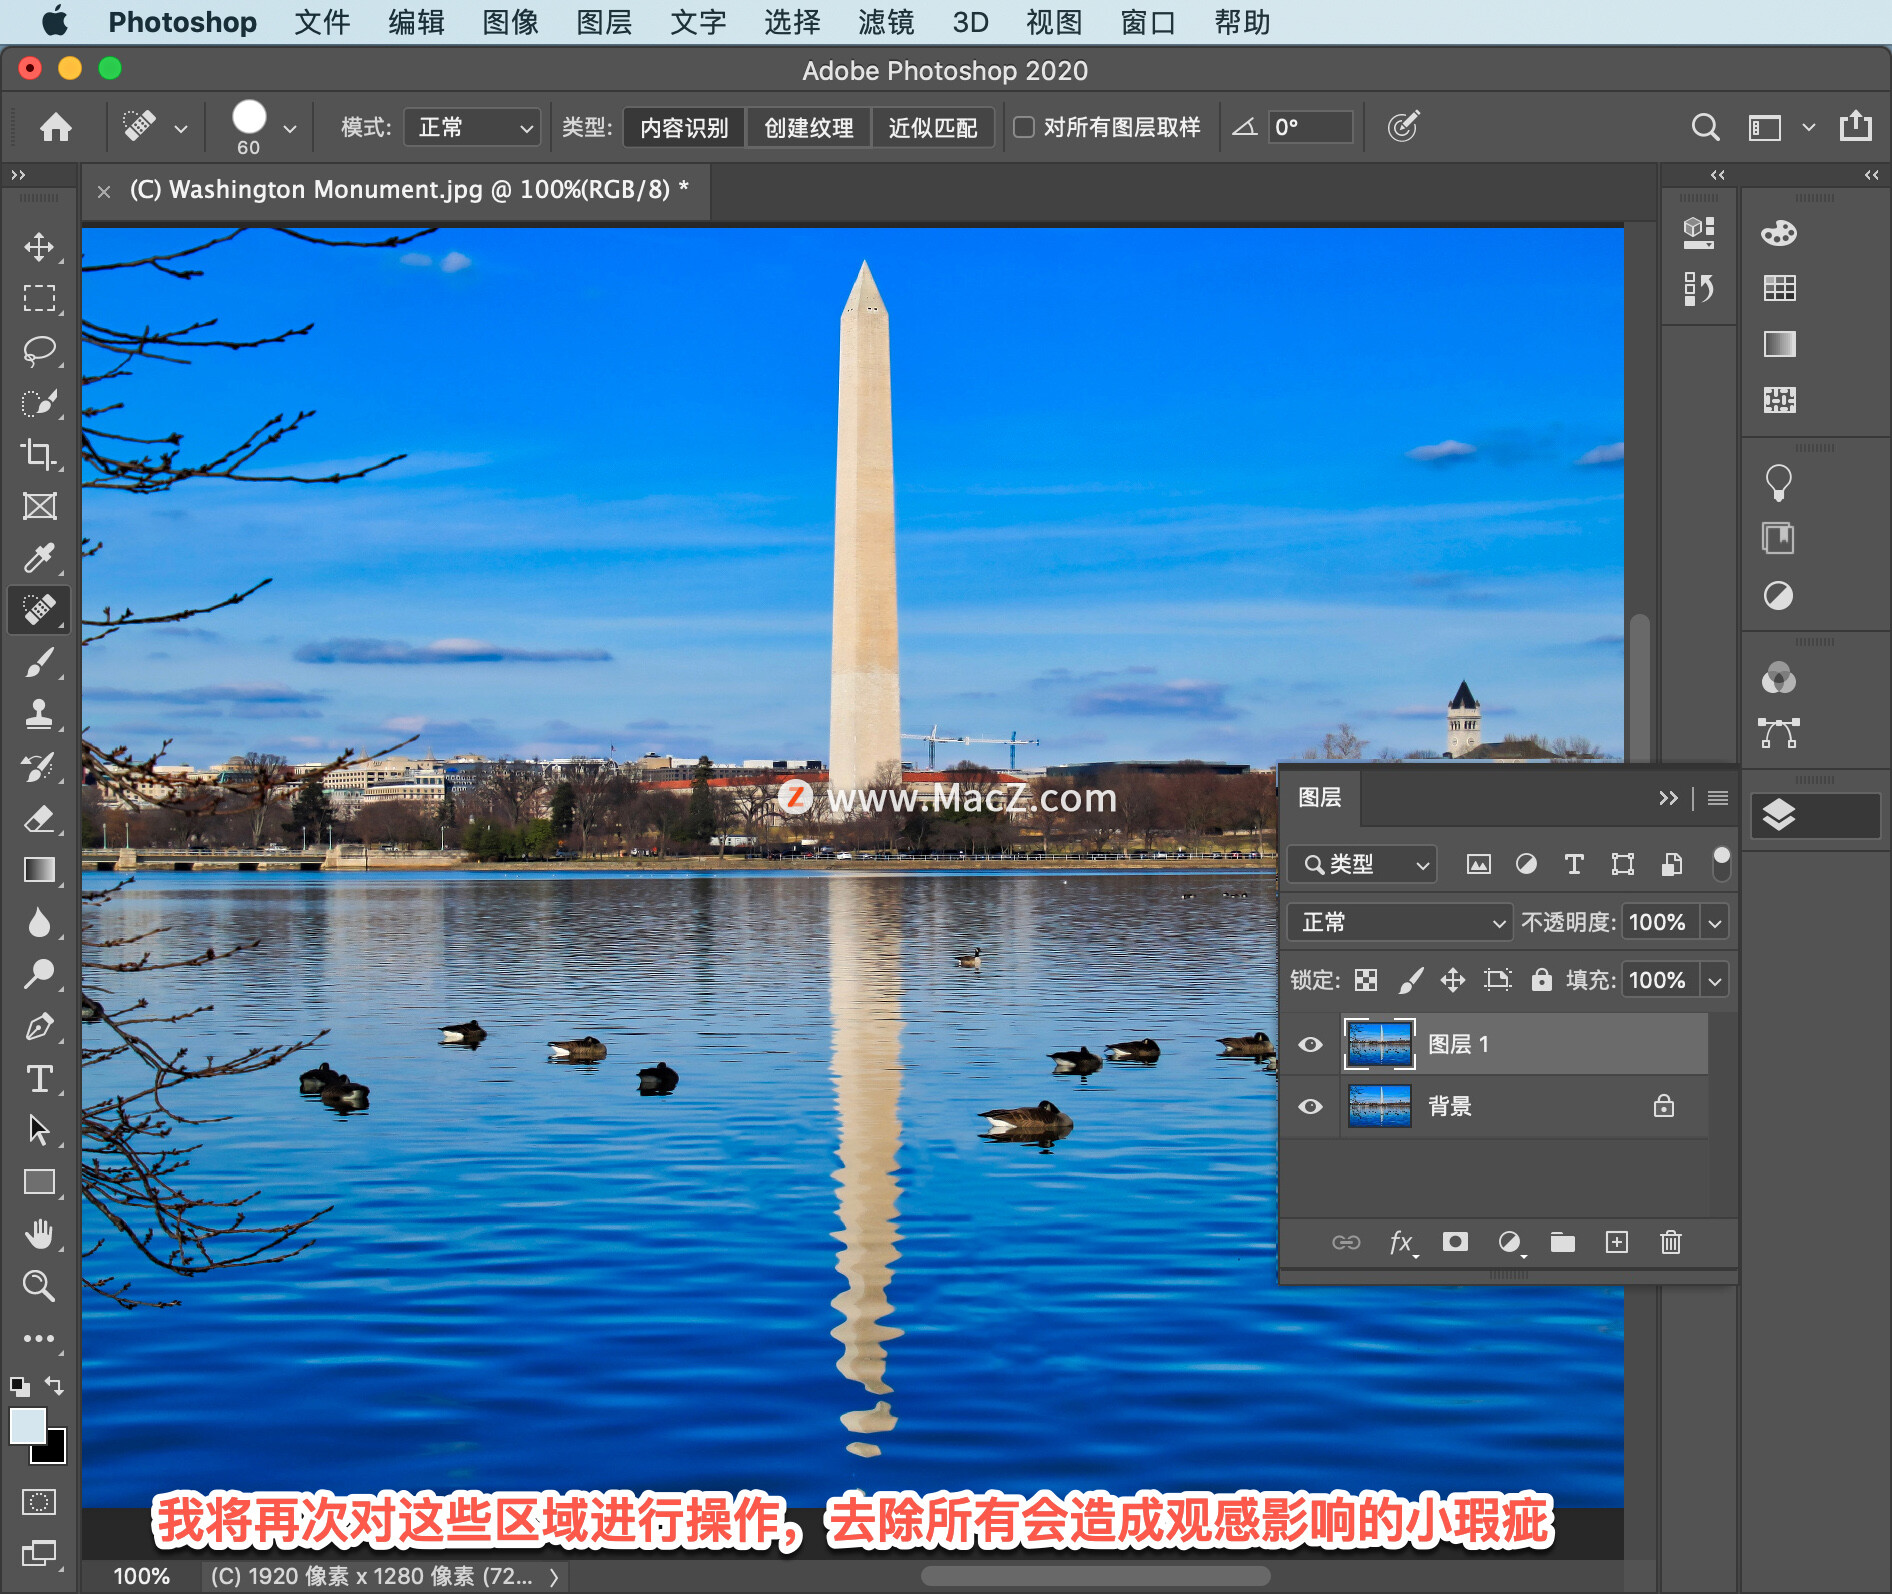Select the Brush tool
Screen dimensions: 1892x1594
(39, 662)
